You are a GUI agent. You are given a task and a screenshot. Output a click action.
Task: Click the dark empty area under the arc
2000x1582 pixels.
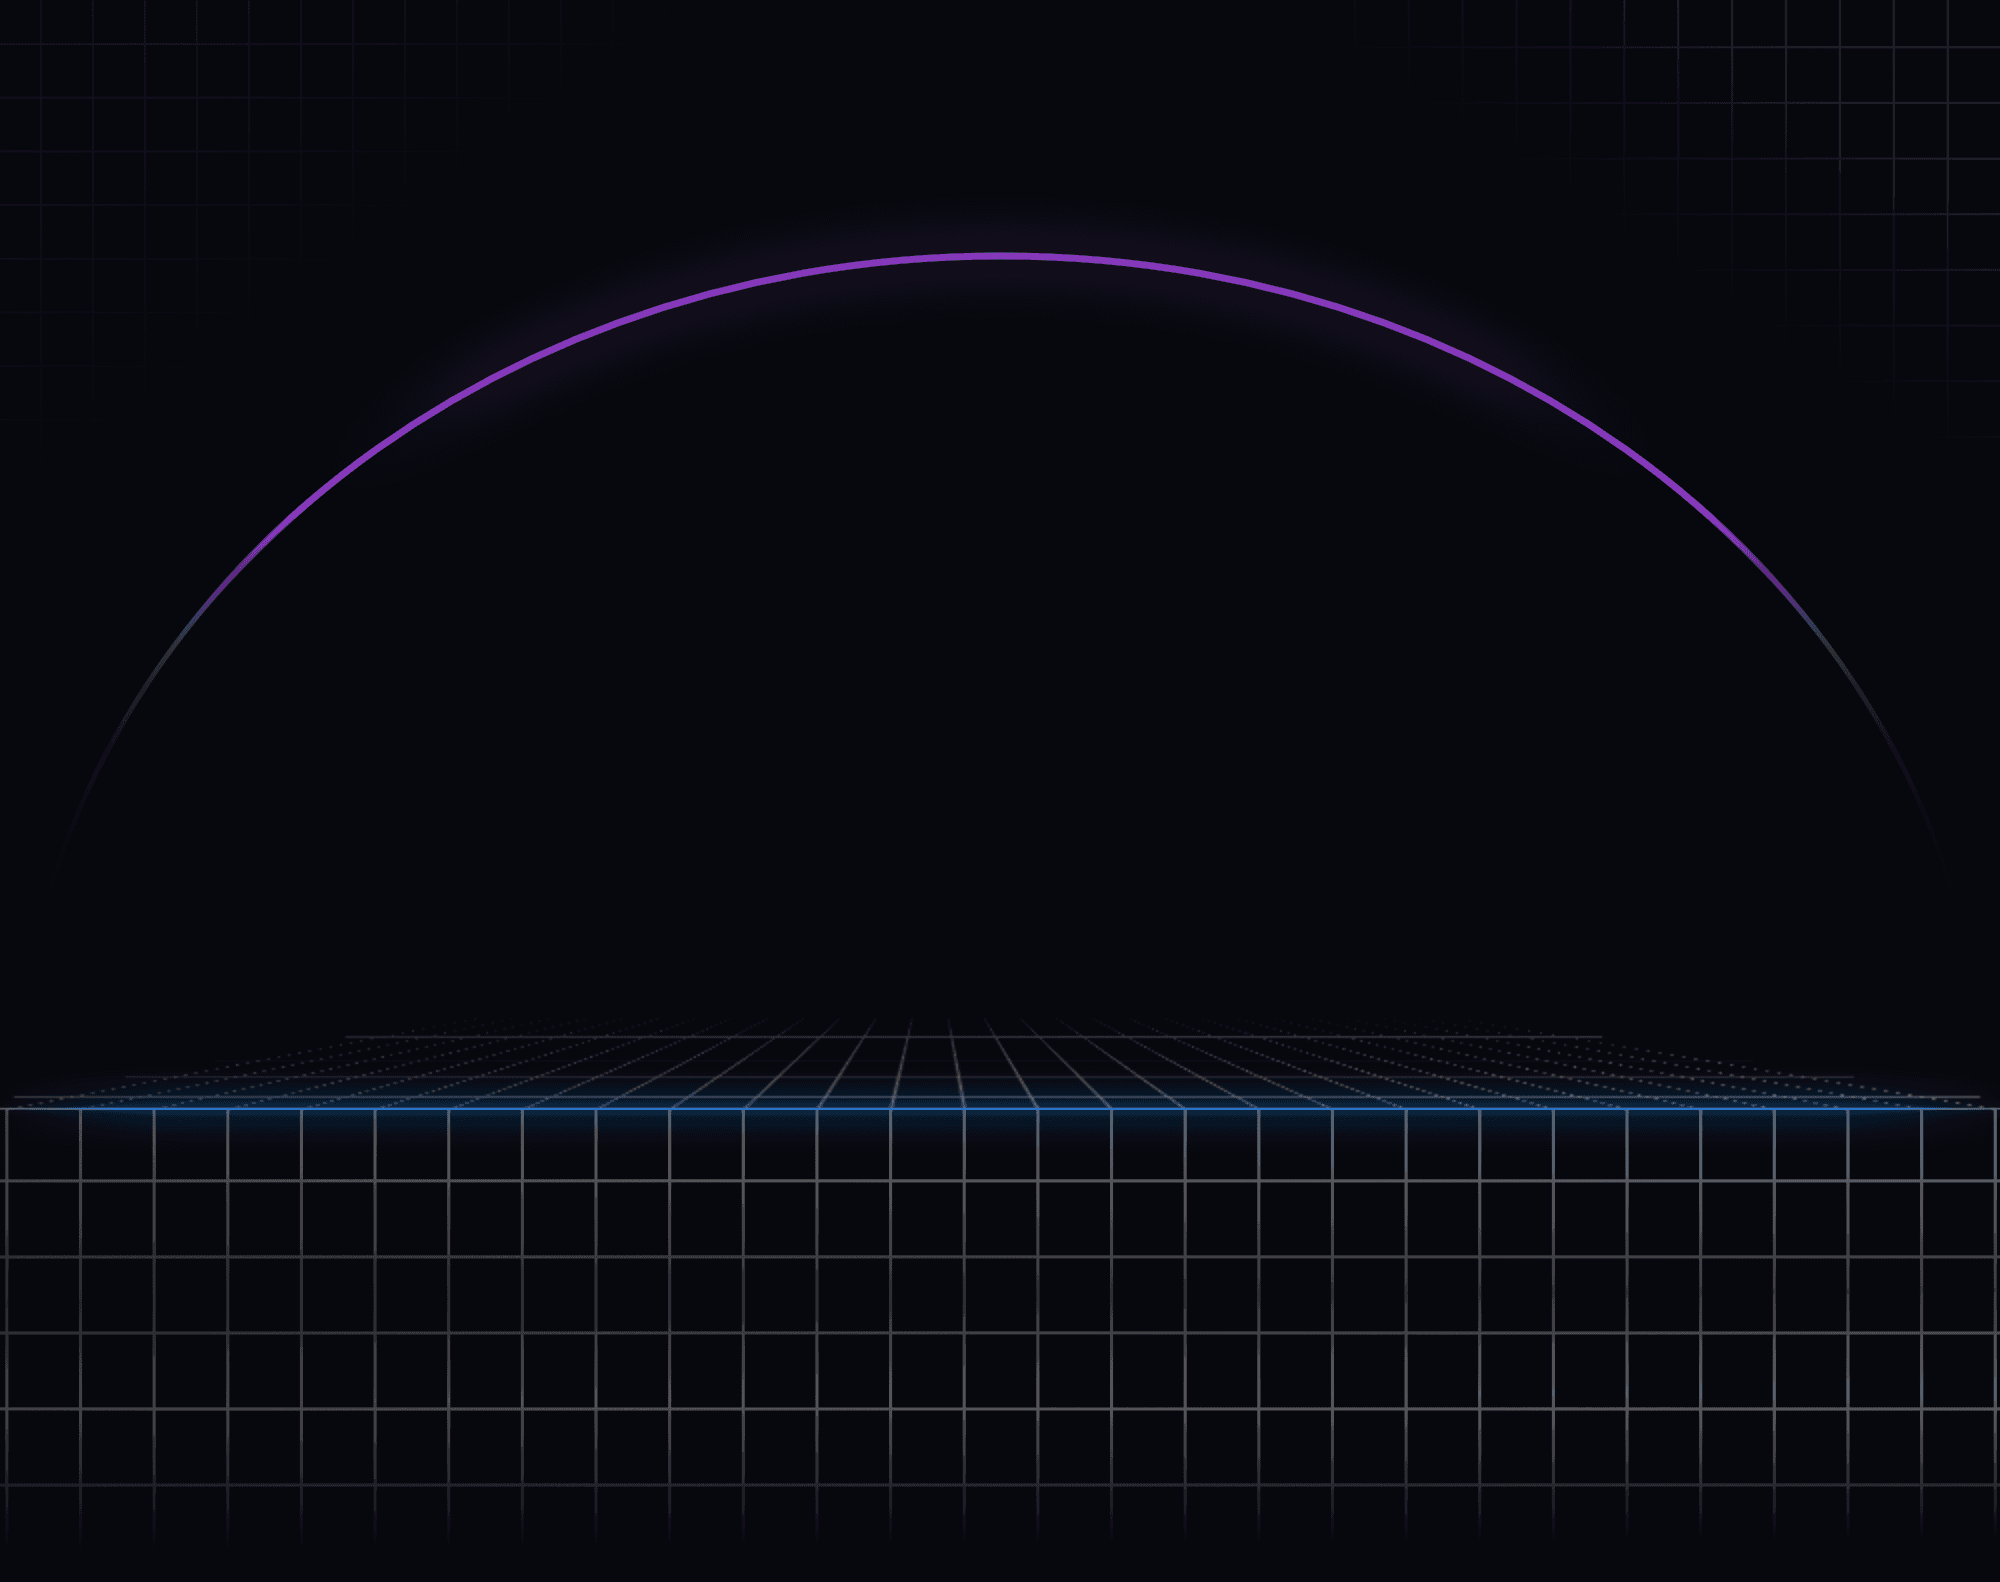click(x=1000, y=650)
